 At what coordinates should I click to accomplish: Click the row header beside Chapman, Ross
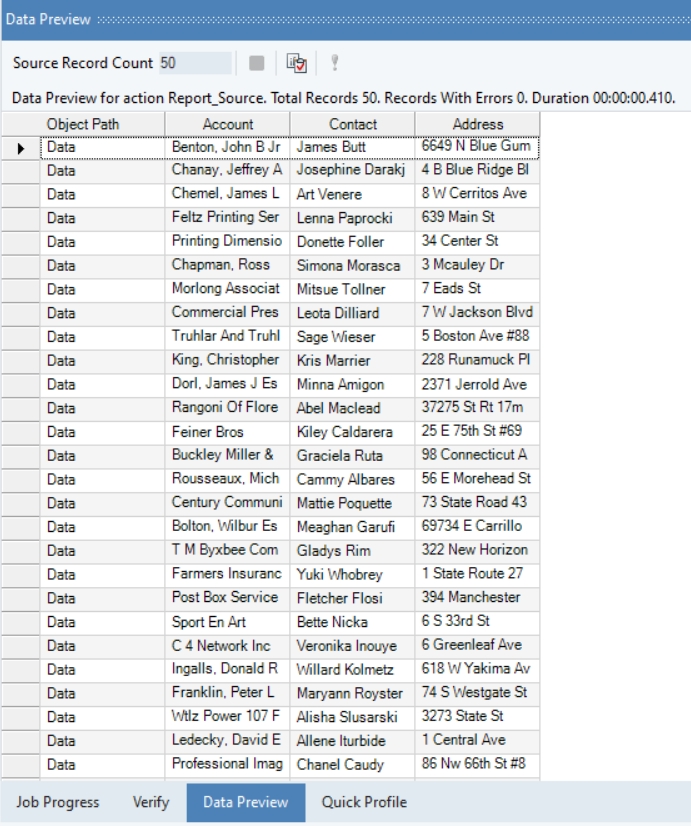pyautogui.click(x=21, y=266)
